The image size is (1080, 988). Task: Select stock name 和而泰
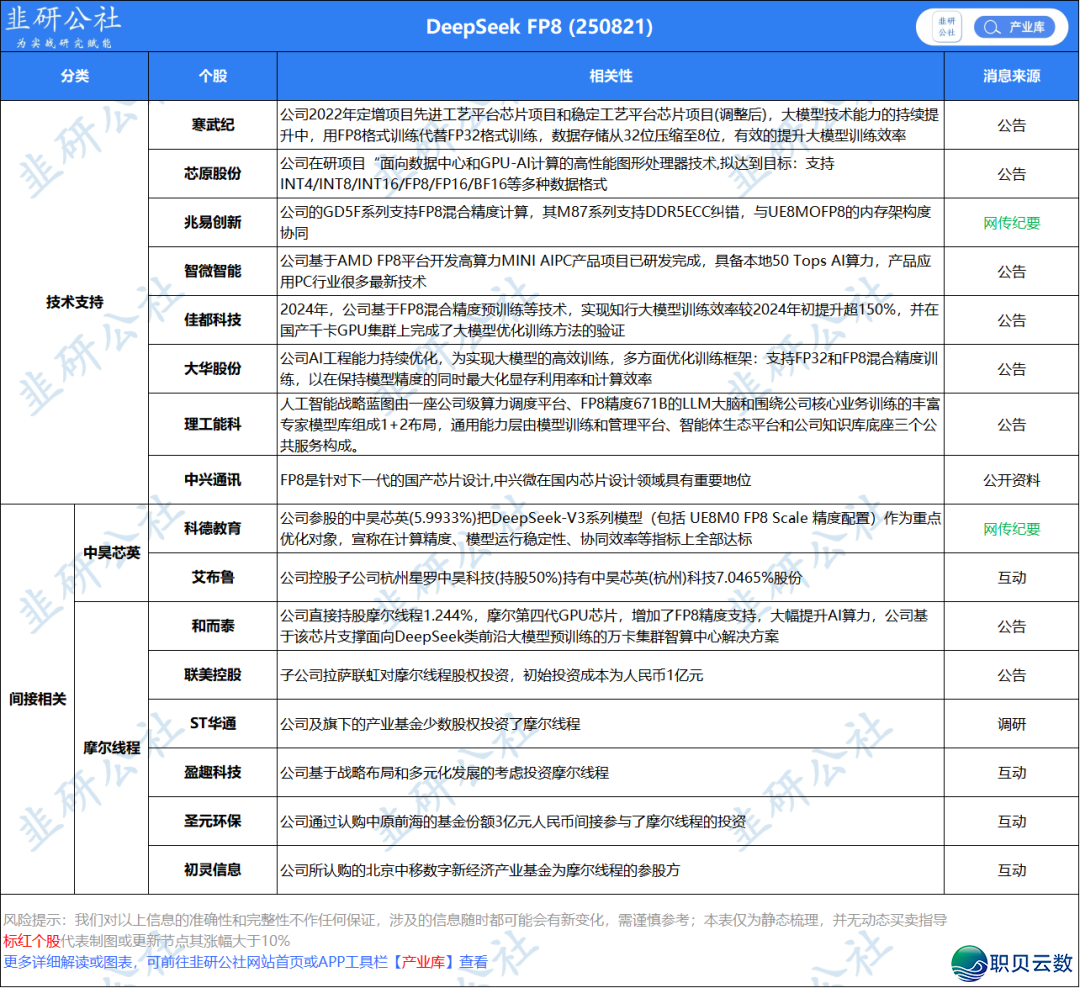coord(213,626)
